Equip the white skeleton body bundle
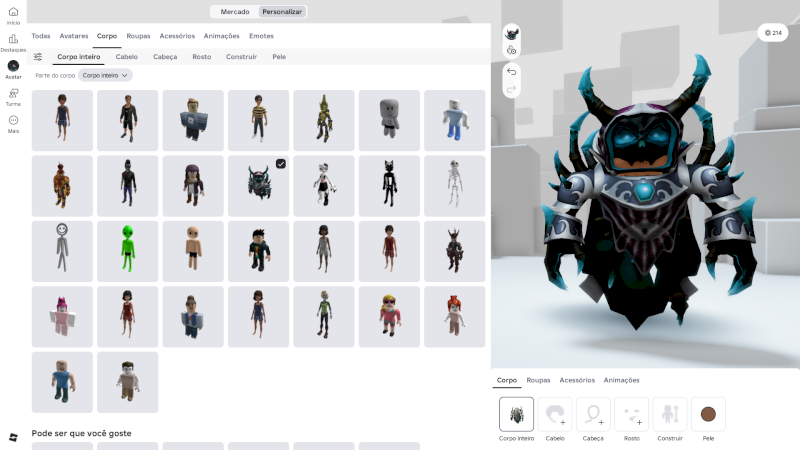Viewport: 800px width, 450px height. pos(455,186)
